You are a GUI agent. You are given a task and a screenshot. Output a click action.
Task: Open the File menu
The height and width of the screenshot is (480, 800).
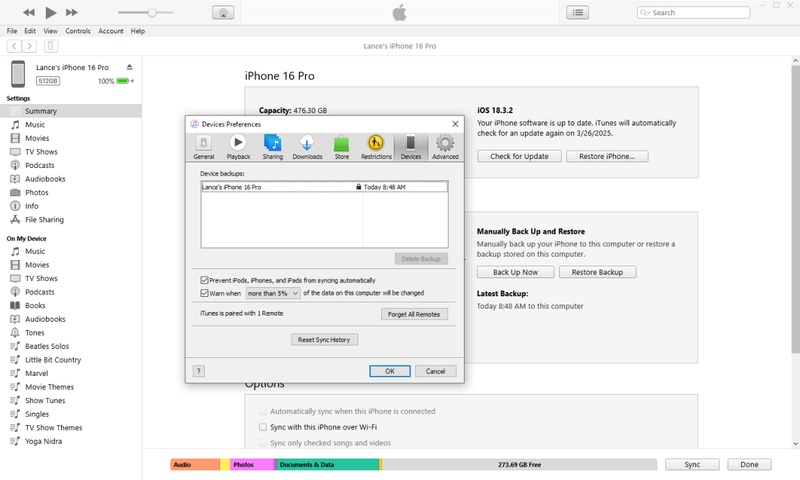pyautogui.click(x=12, y=31)
